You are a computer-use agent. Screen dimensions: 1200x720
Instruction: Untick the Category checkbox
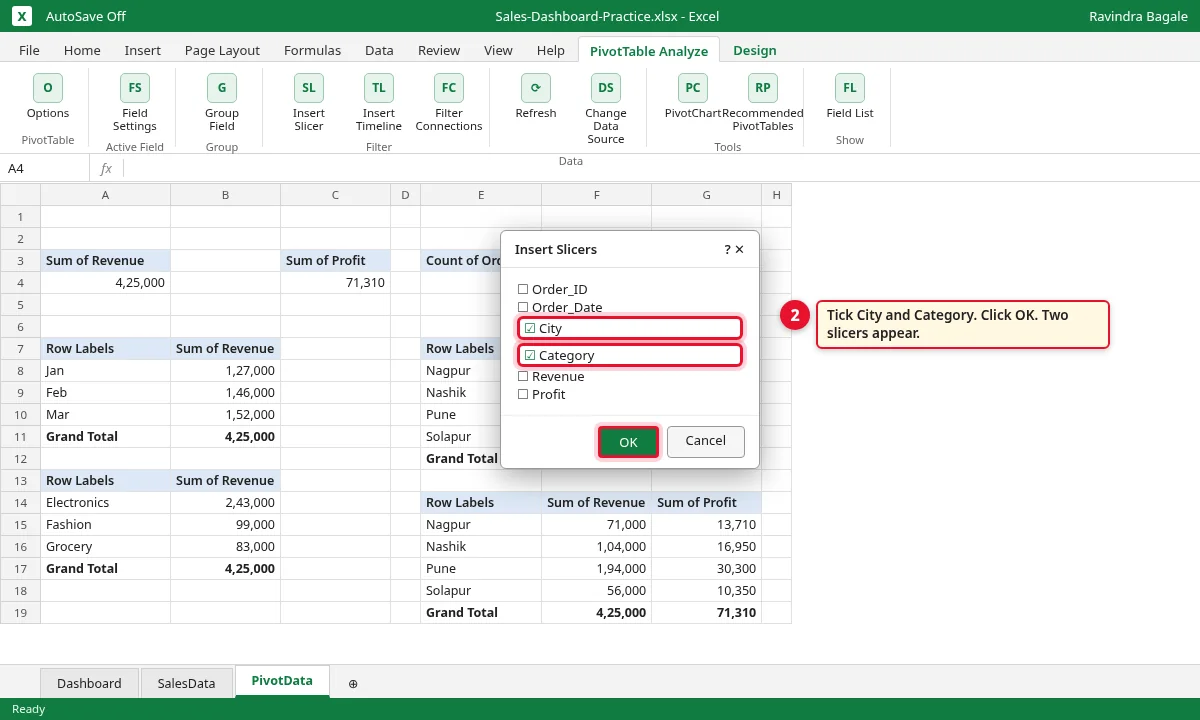tap(530, 355)
